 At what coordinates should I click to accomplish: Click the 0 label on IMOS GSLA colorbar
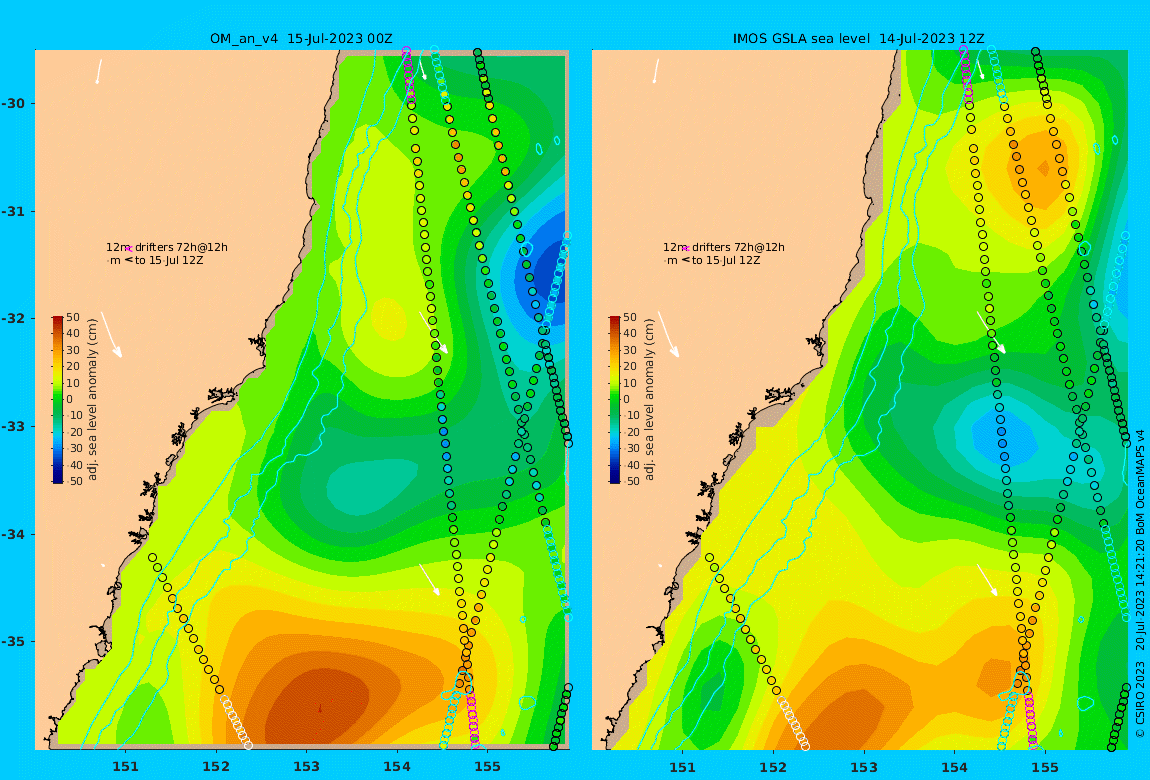pyautogui.click(x=627, y=400)
